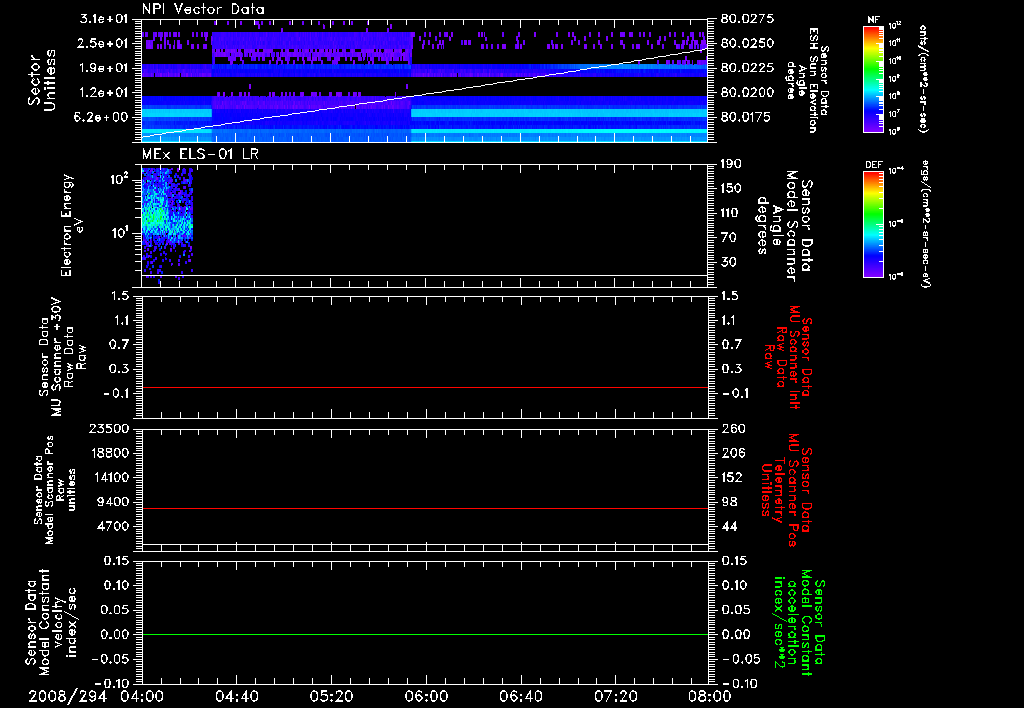
Task: Click the '30' scanner angle tick value
Action: pos(728,263)
